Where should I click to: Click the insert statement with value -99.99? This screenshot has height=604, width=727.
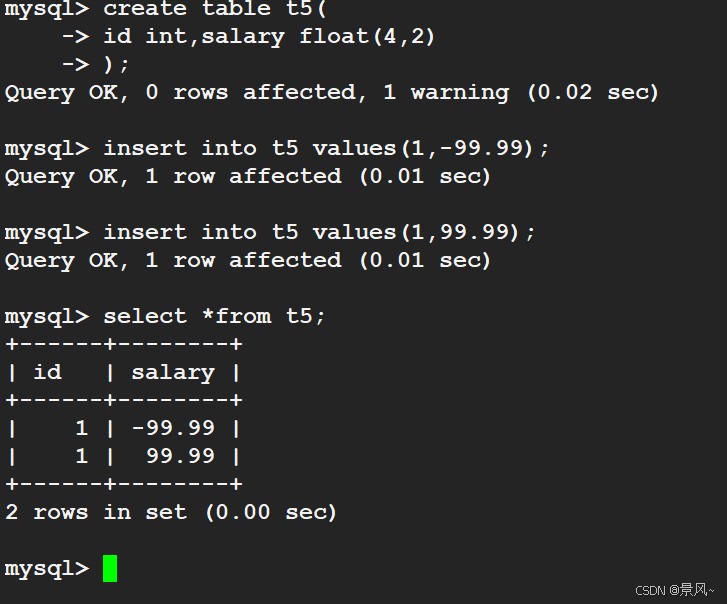326,148
